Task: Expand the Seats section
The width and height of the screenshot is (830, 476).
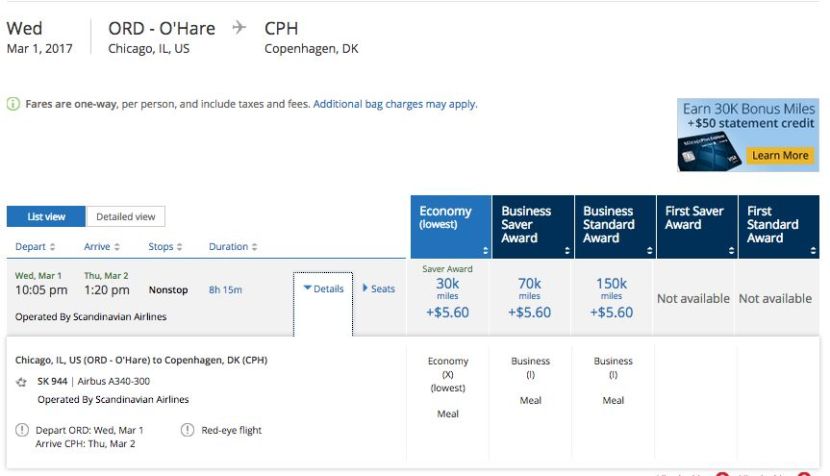Action: coord(378,289)
